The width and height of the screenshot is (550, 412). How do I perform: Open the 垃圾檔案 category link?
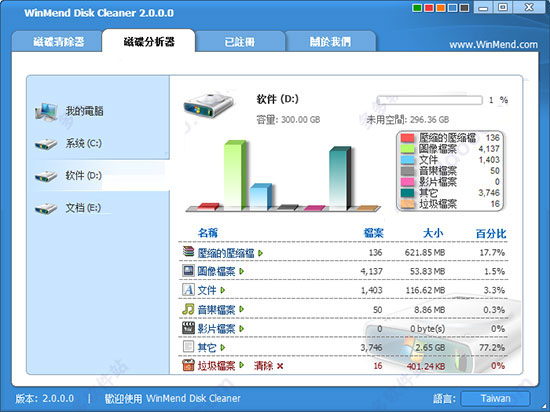click(216, 366)
